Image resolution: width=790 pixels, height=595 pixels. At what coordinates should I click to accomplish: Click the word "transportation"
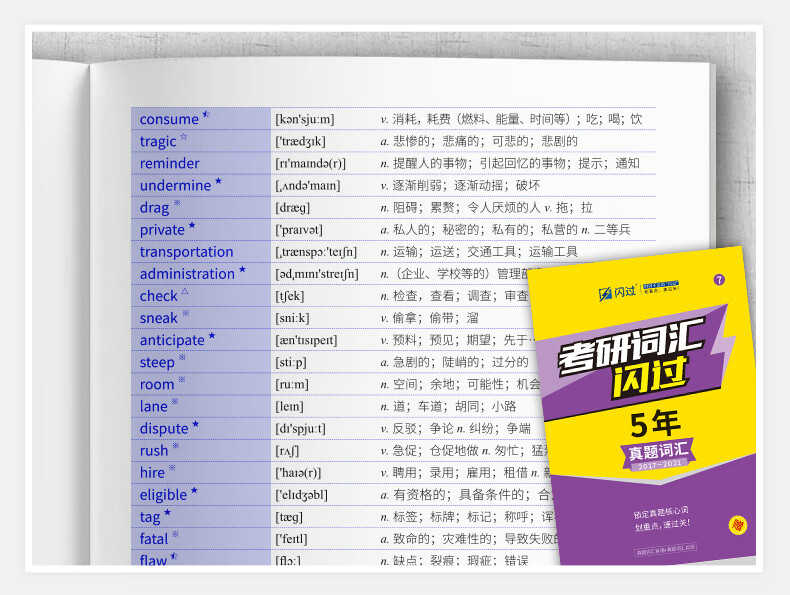[x=186, y=252]
